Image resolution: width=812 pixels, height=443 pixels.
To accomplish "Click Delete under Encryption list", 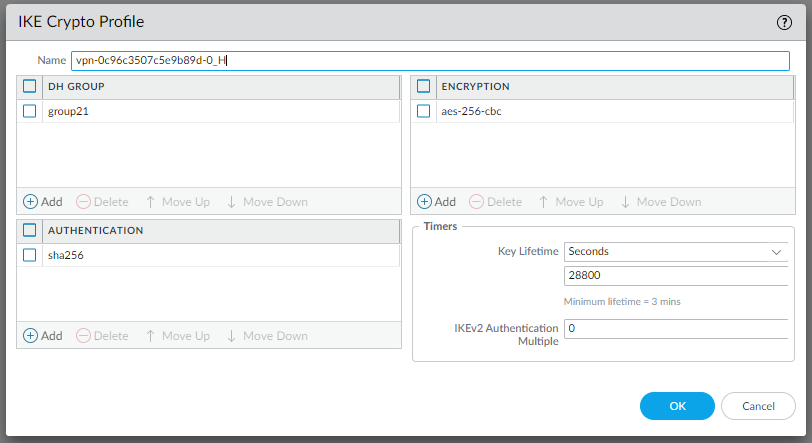I will tap(495, 202).
